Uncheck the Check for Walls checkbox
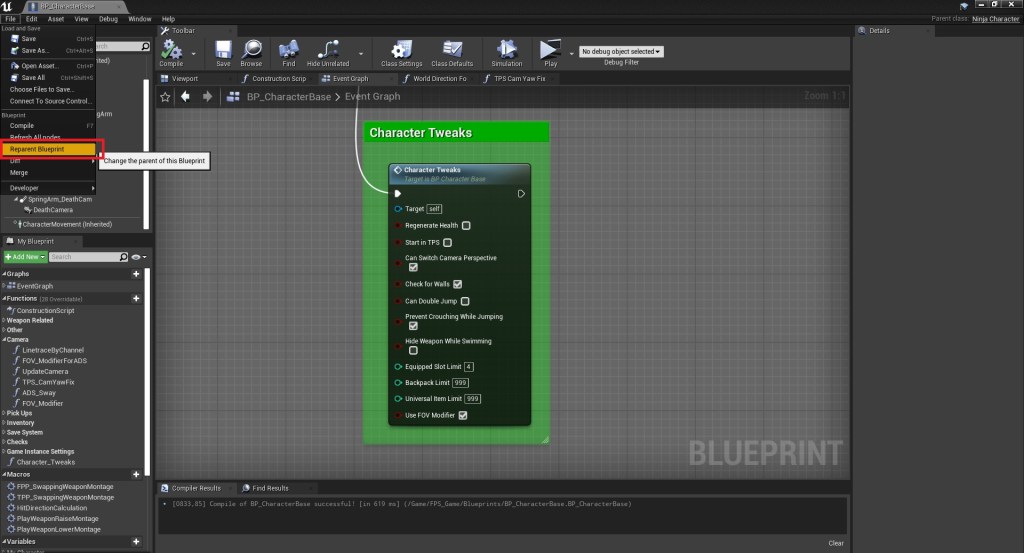The image size is (1024, 553). click(x=458, y=284)
